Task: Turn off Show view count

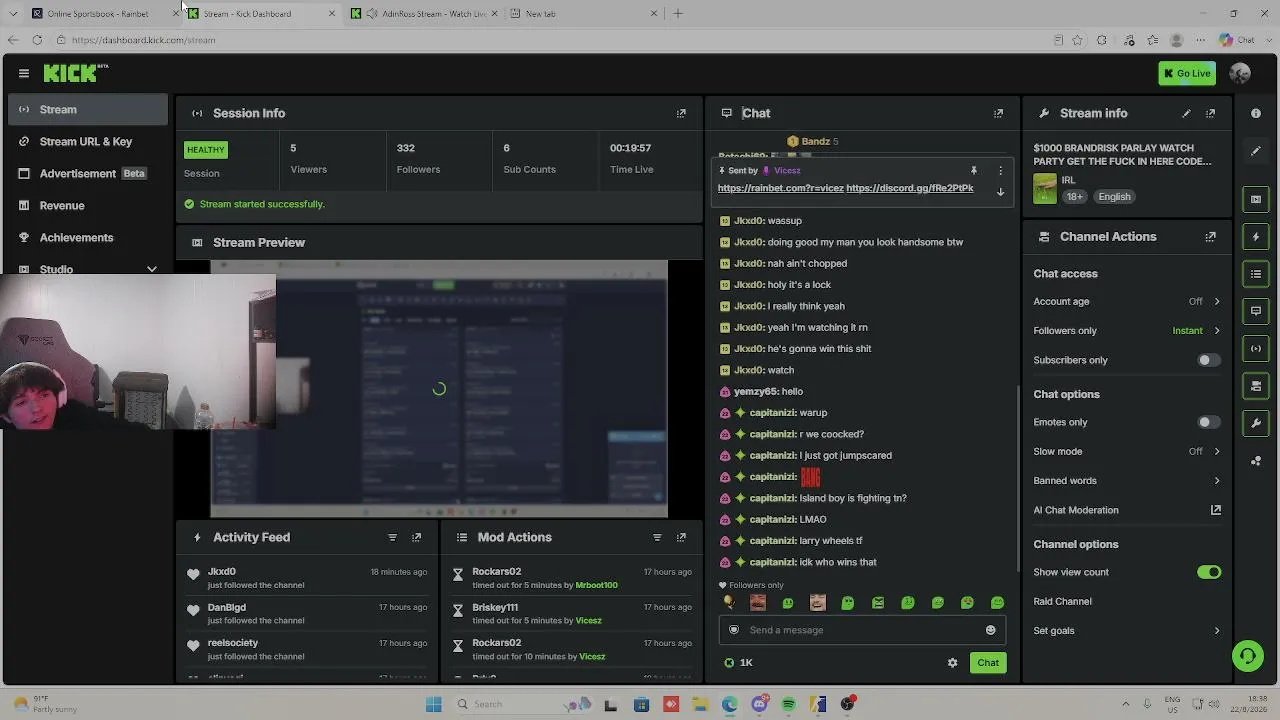Action: [x=1209, y=572]
